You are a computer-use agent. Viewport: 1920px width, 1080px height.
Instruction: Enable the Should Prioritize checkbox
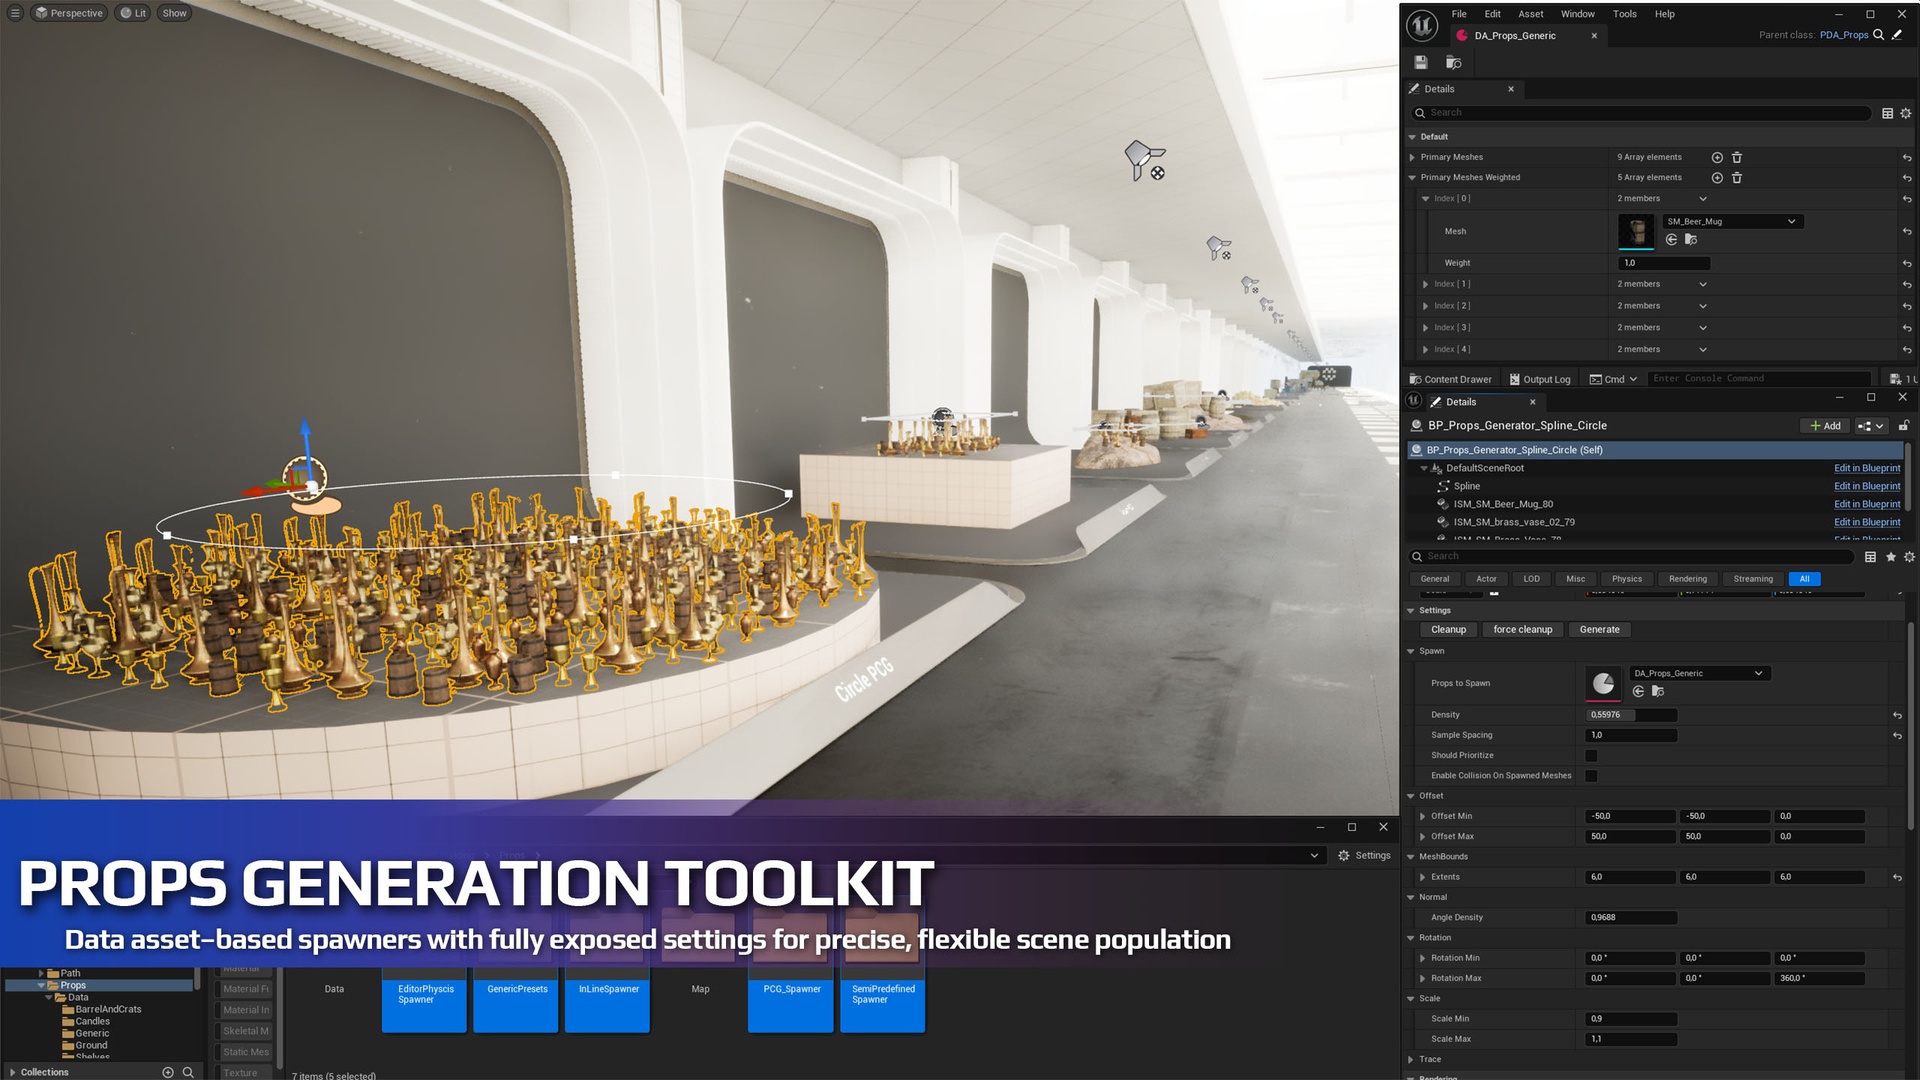[x=1591, y=756]
